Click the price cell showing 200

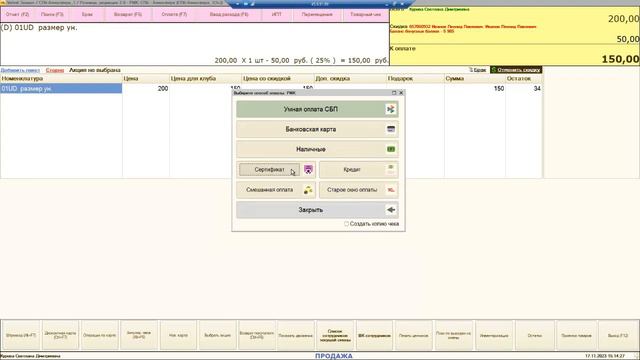click(146, 89)
